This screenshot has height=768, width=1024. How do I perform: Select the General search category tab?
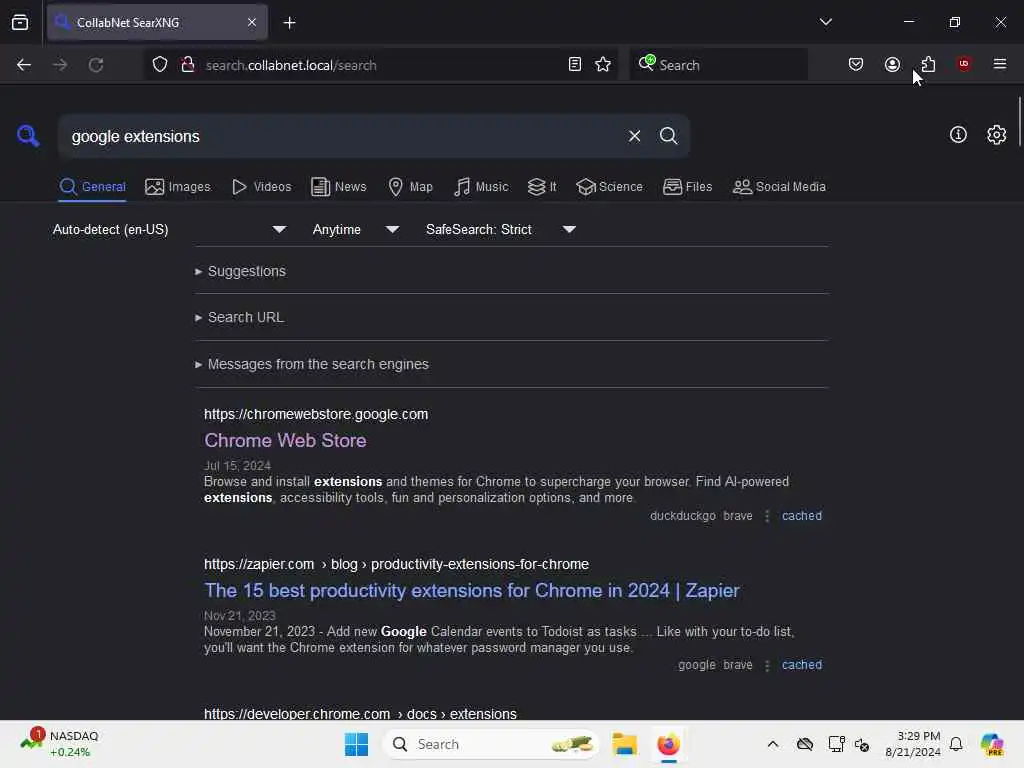[92, 187]
